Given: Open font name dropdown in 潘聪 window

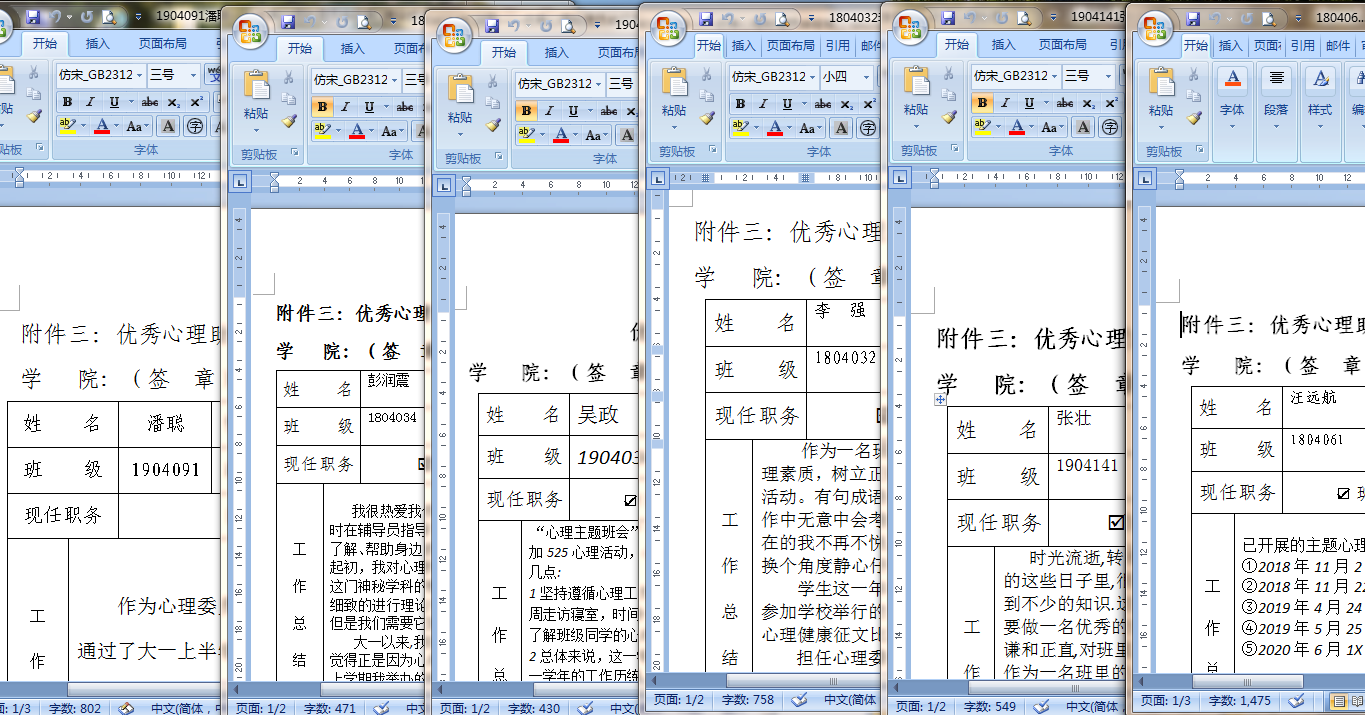Looking at the screenshot, I should [139, 75].
